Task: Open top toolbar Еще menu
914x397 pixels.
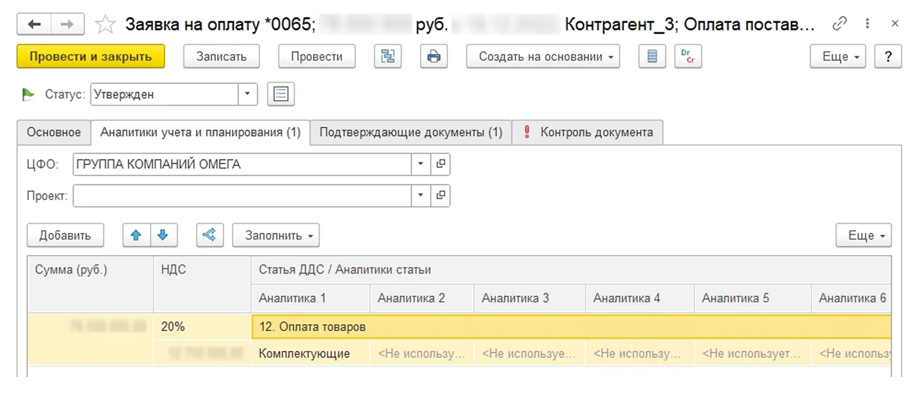Action: (838, 57)
